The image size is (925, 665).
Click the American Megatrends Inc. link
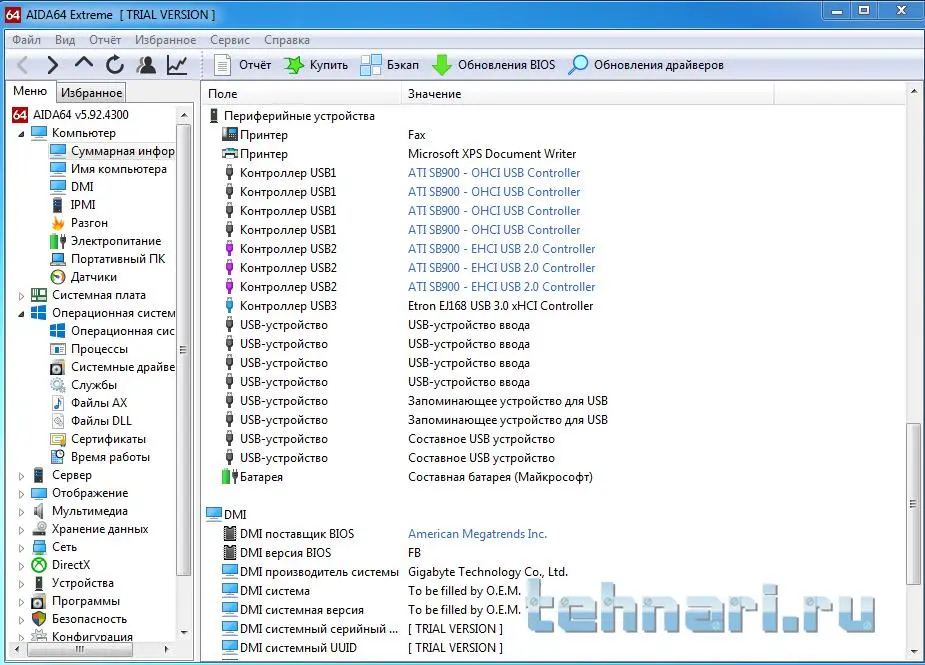[x=477, y=534]
